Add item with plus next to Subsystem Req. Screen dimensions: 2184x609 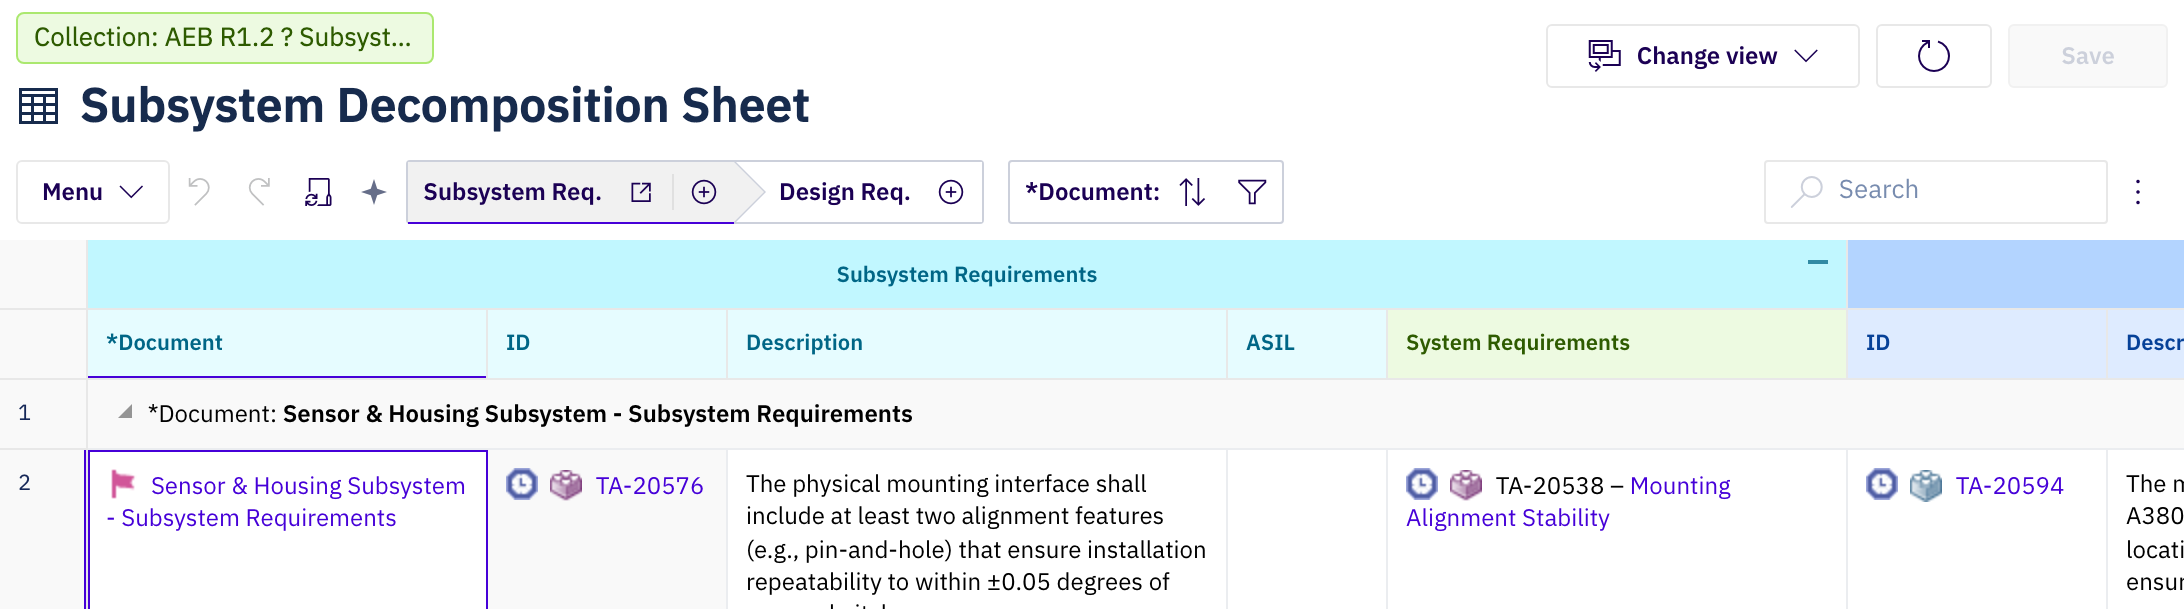point(704,192)
